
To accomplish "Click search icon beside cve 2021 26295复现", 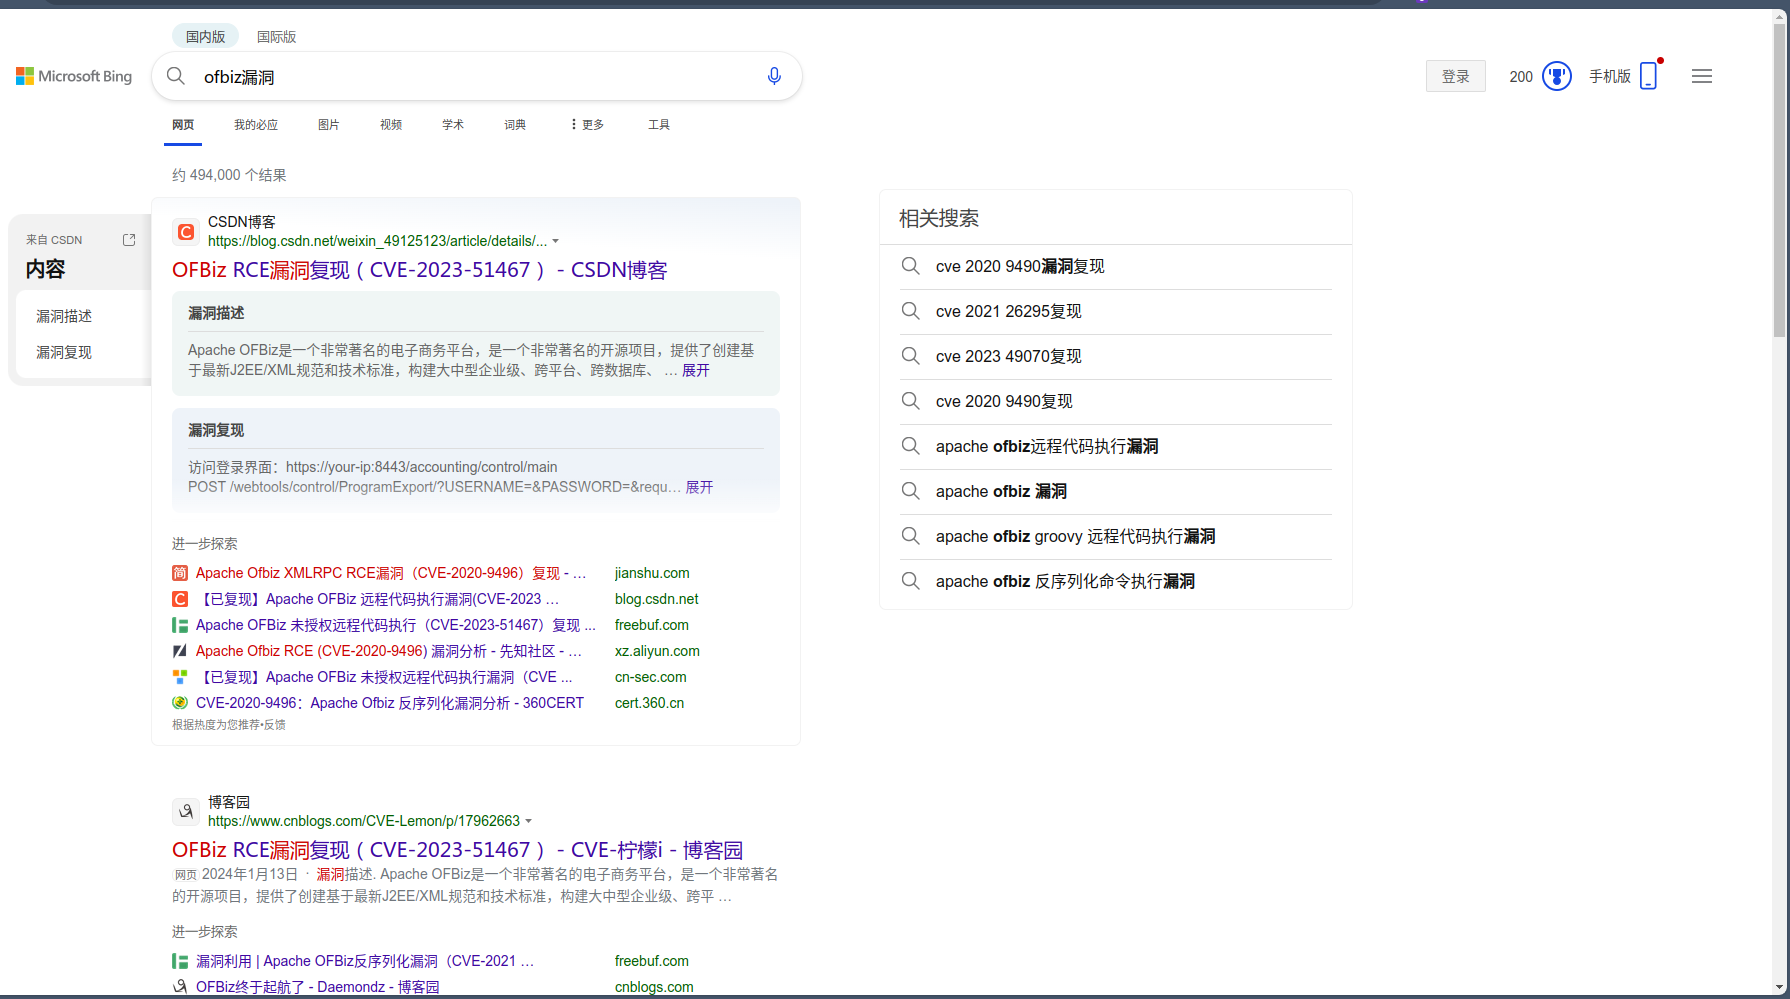I will (x=910, y=311).
